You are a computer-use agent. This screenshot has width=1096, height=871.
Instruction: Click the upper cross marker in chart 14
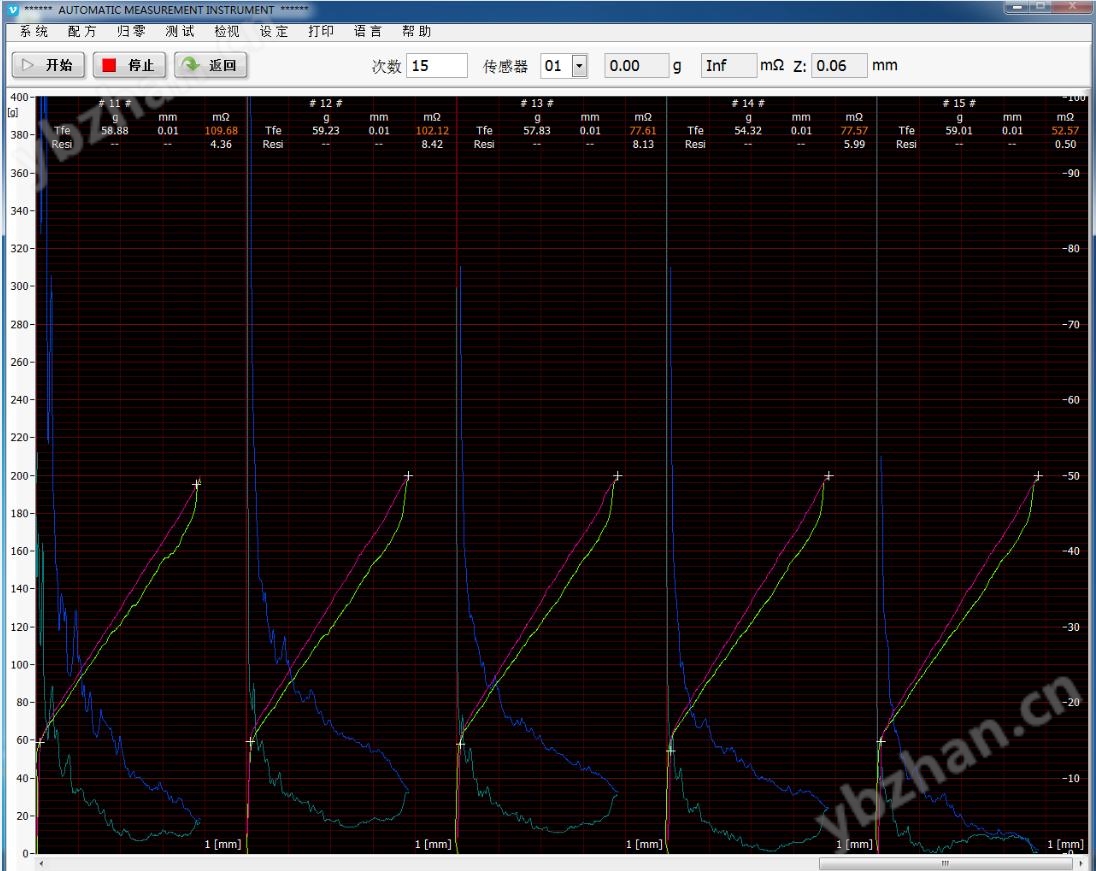[x=828, y=475]
